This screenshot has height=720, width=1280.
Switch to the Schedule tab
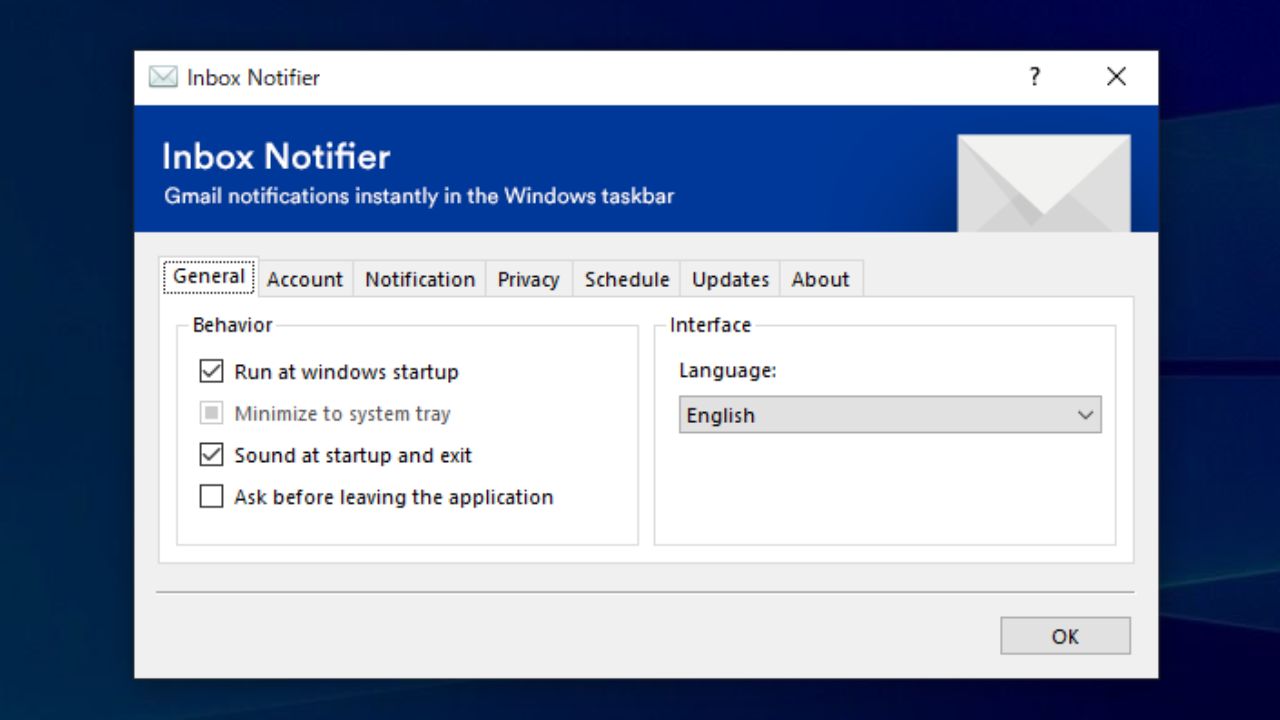627,279
